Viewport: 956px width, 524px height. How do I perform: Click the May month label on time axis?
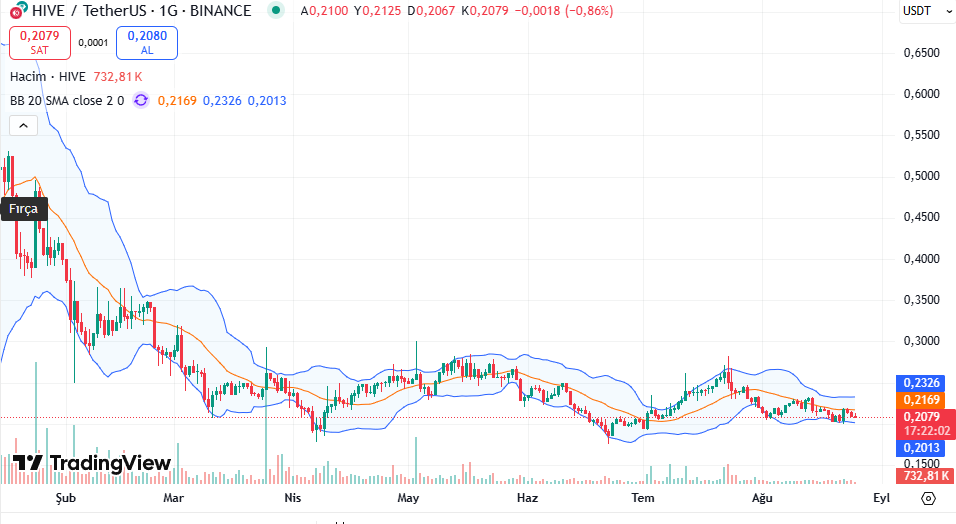[x=408, y=498]
